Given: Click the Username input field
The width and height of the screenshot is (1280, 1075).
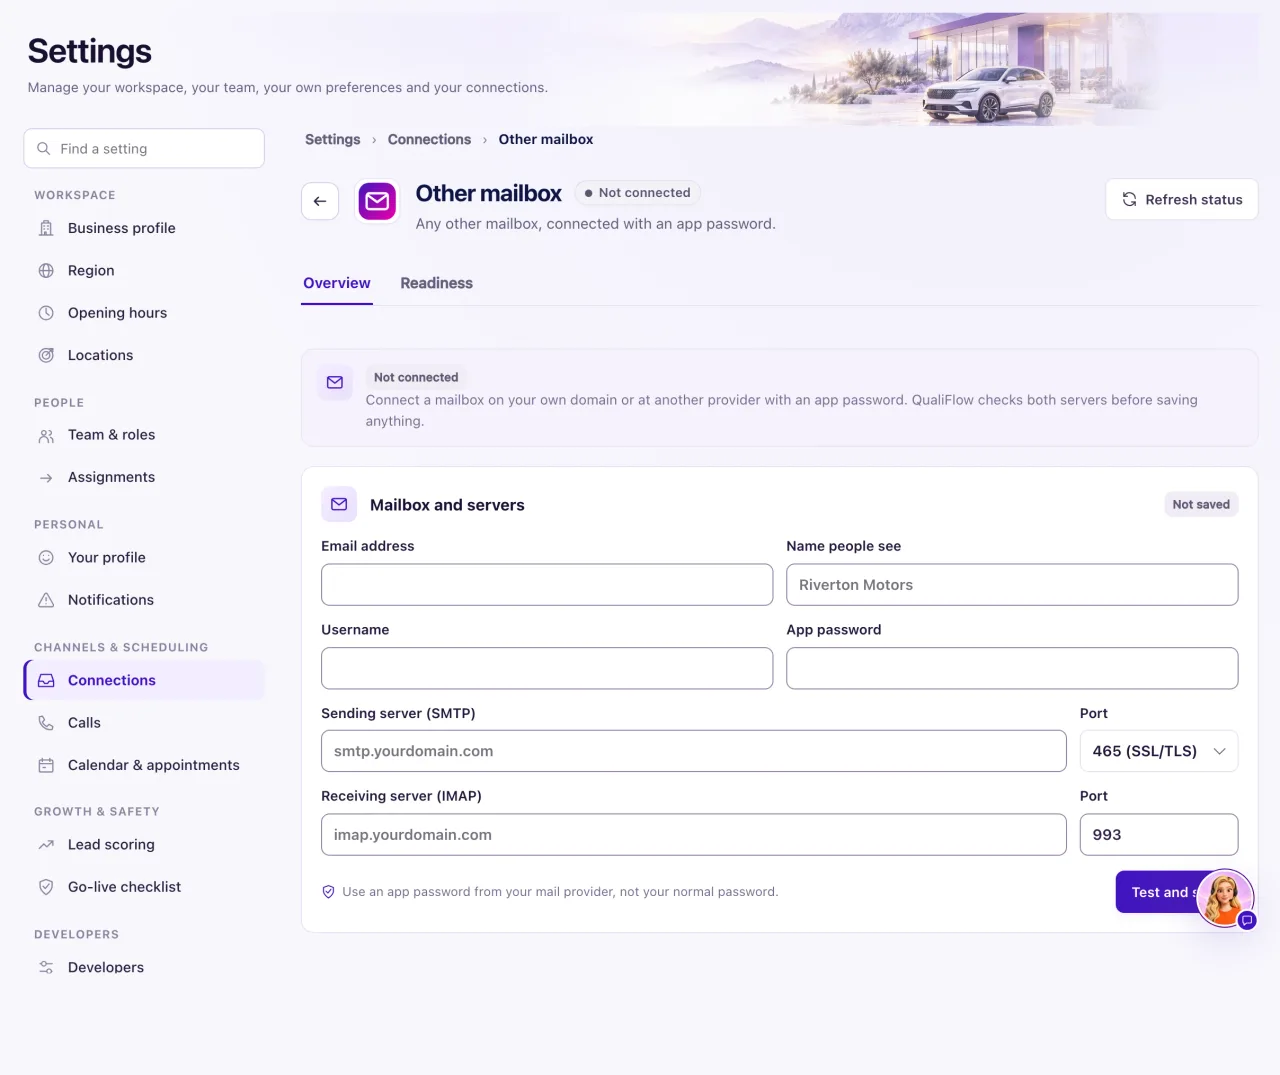Looking at the screenshot, I should click(547, 668).
